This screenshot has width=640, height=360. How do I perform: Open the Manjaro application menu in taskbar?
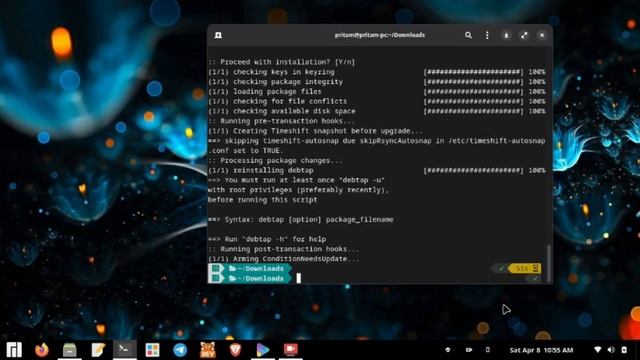click(14, 350)
